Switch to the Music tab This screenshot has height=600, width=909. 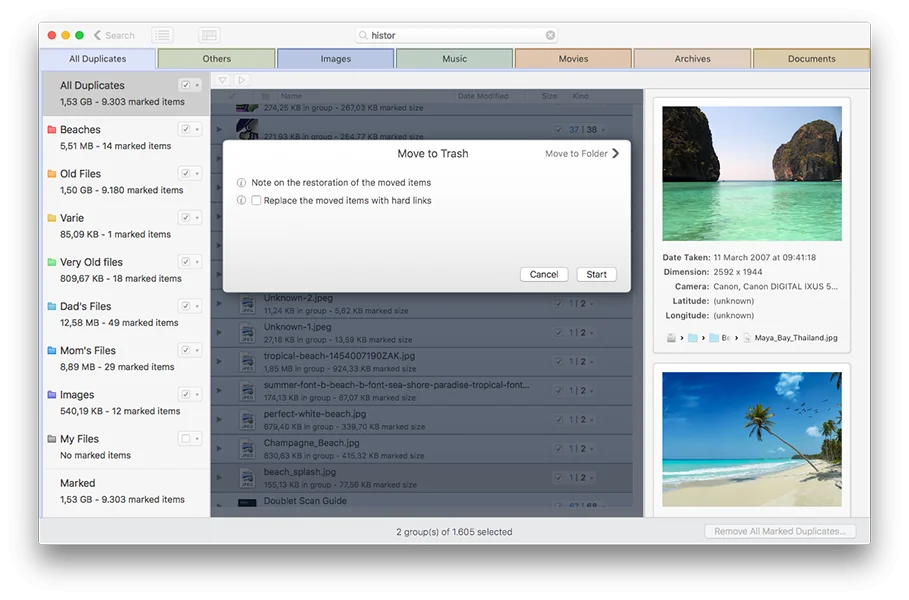pos(454,59)
